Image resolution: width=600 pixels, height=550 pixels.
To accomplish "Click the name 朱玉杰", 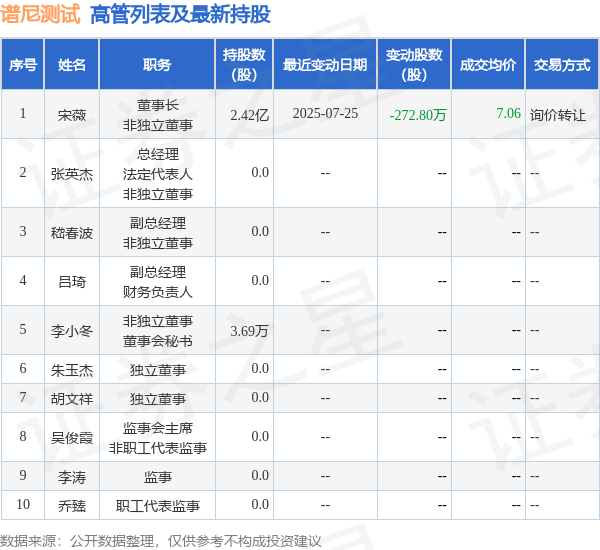I will (x=72, y=370).
